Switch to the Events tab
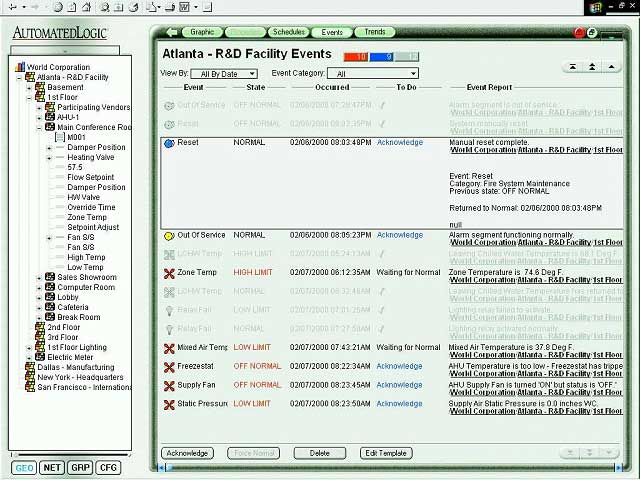 332,32
